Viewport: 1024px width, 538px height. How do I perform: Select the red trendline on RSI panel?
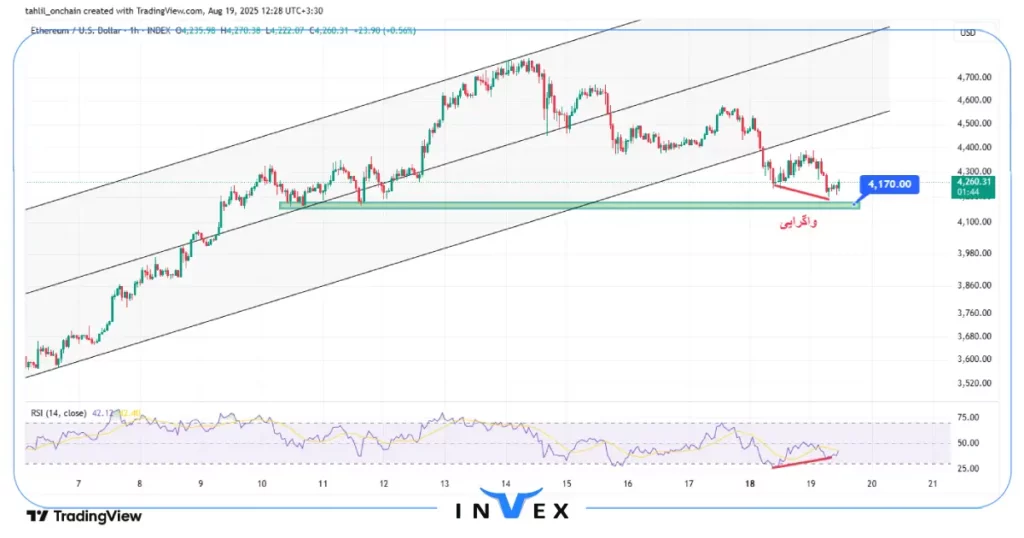tap(801, 461)
